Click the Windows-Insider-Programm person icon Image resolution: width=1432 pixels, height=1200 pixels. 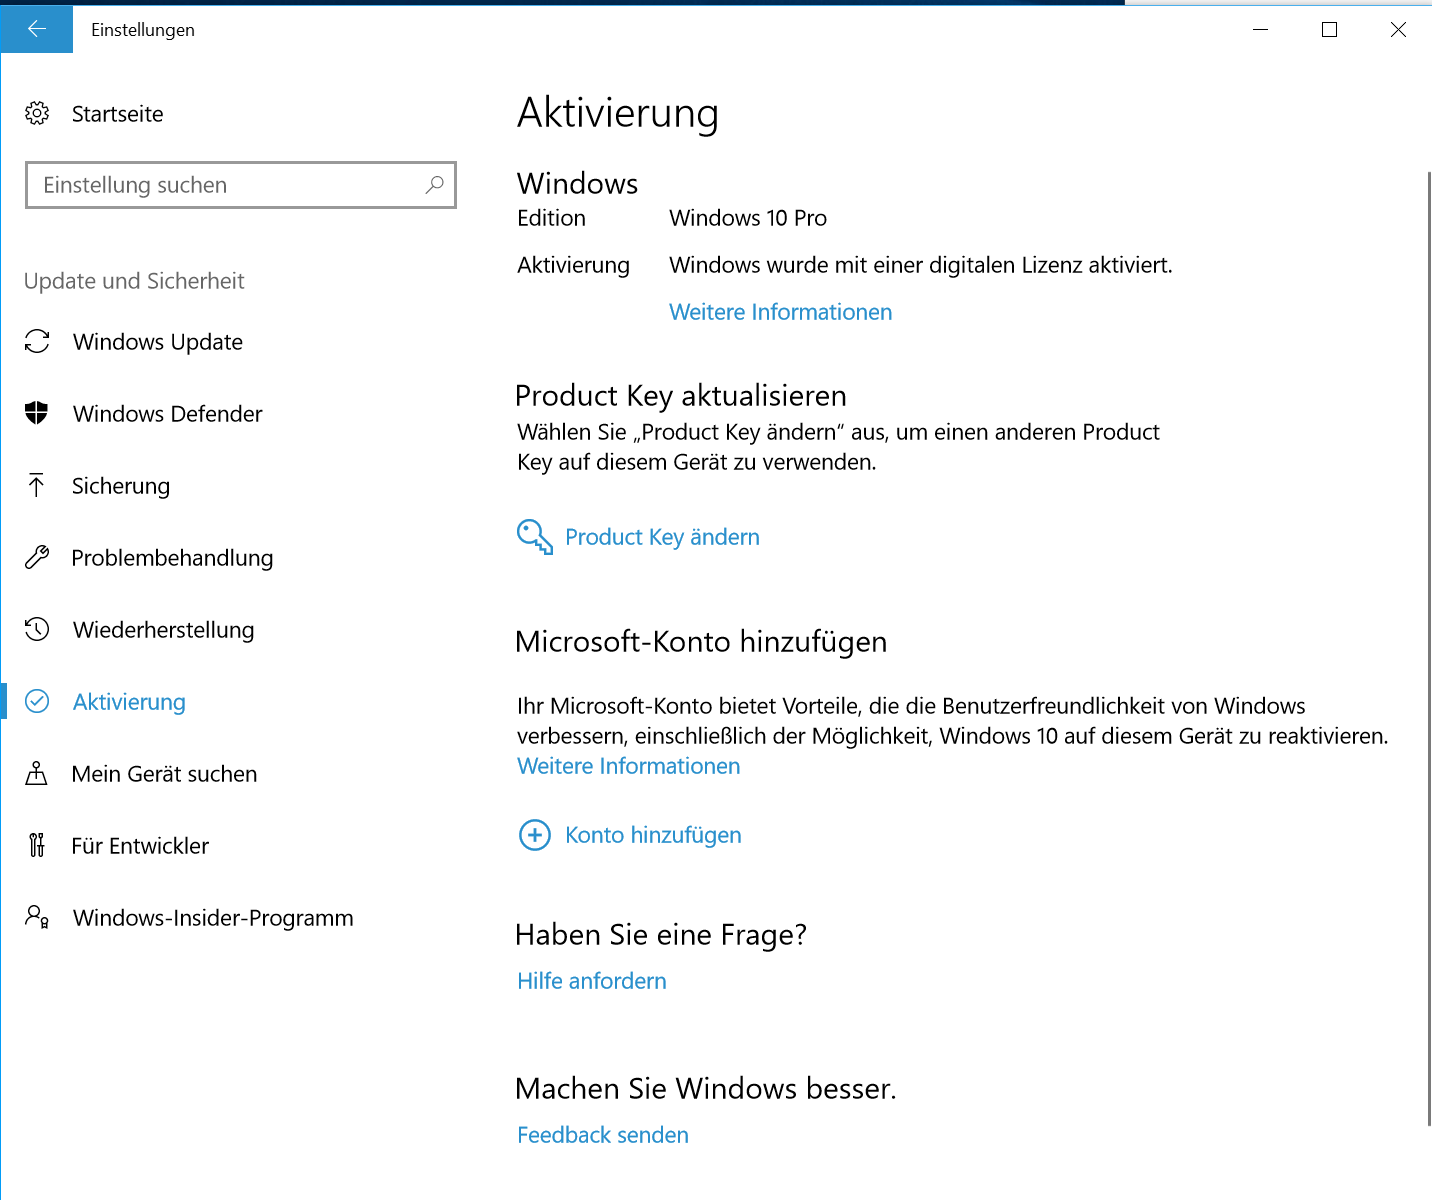(37, 917)
